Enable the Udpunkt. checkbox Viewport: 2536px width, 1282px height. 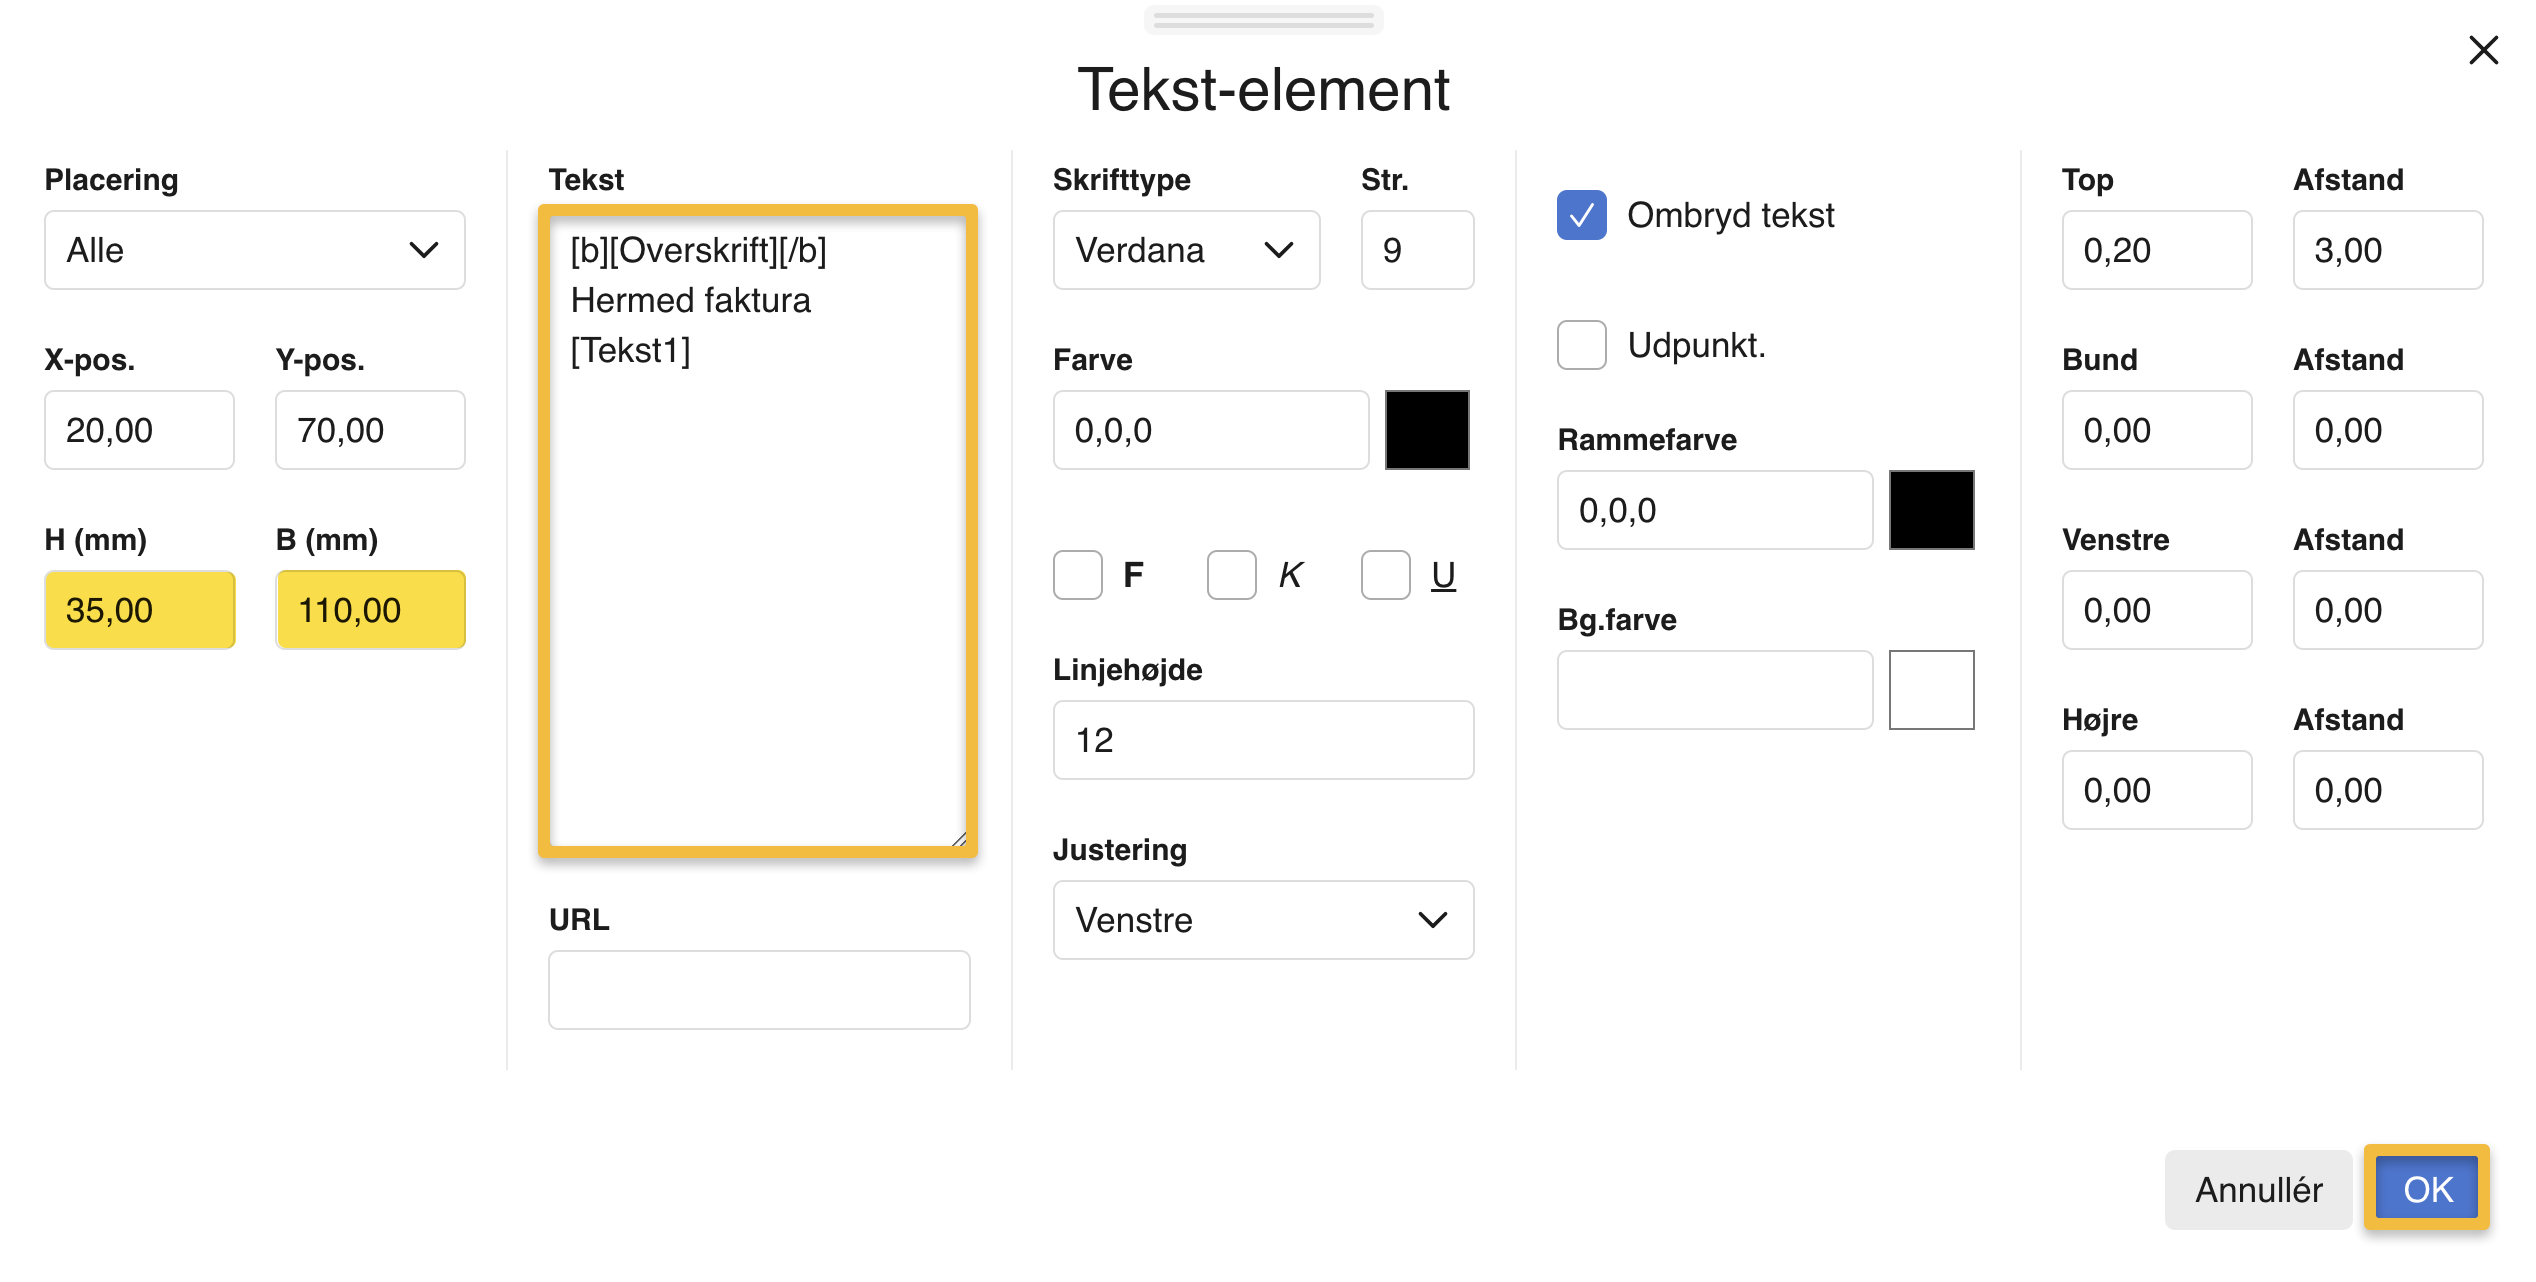coord(1581,344)
